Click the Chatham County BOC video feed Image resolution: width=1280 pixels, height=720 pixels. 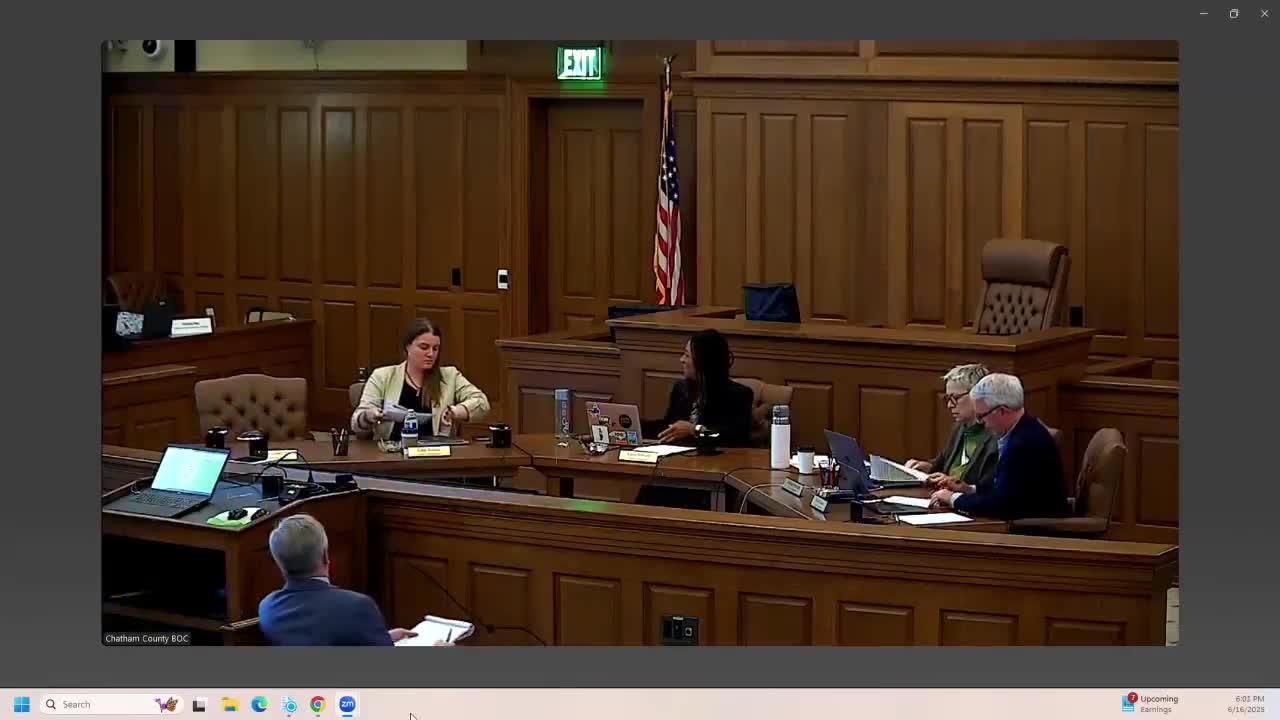pyautogui.click(x=640, y=342)
